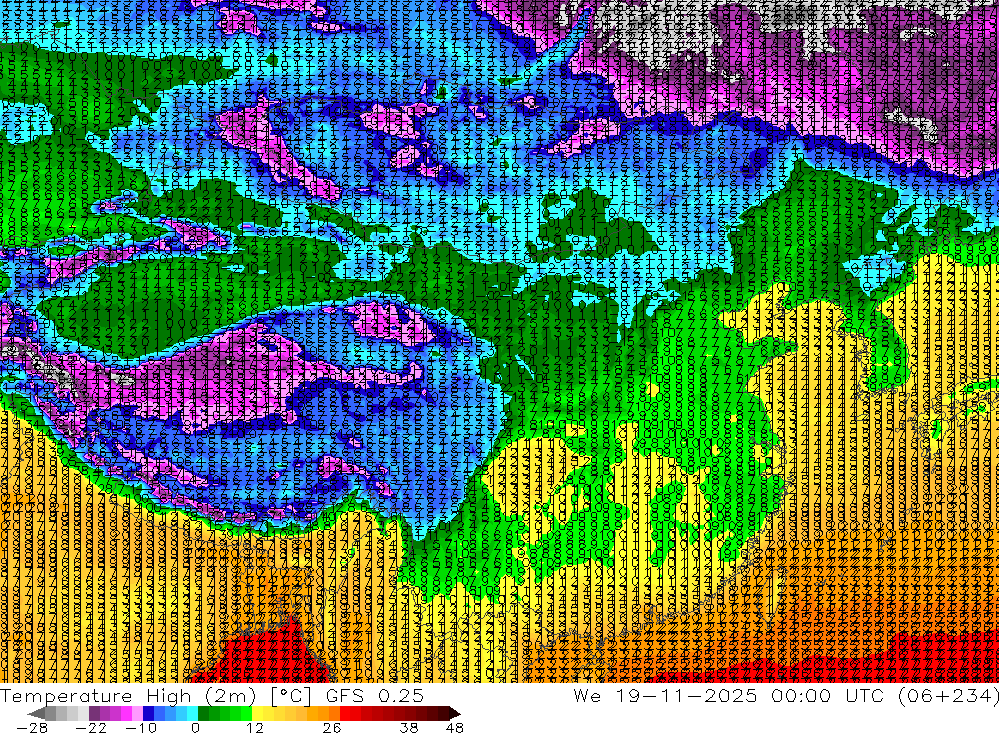Click the legend value '12'
The height and width of the screenshot is (733, 1000).
coord(255,727)
